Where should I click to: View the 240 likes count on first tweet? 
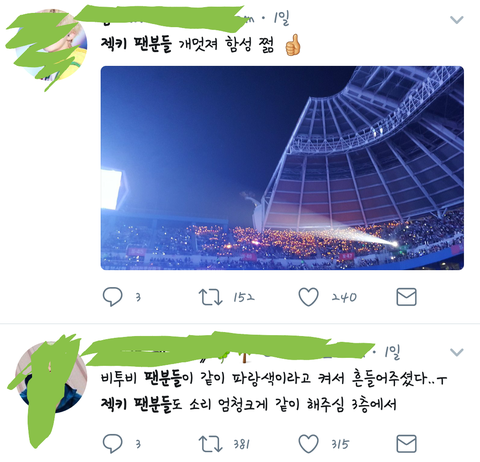(344, 297)
